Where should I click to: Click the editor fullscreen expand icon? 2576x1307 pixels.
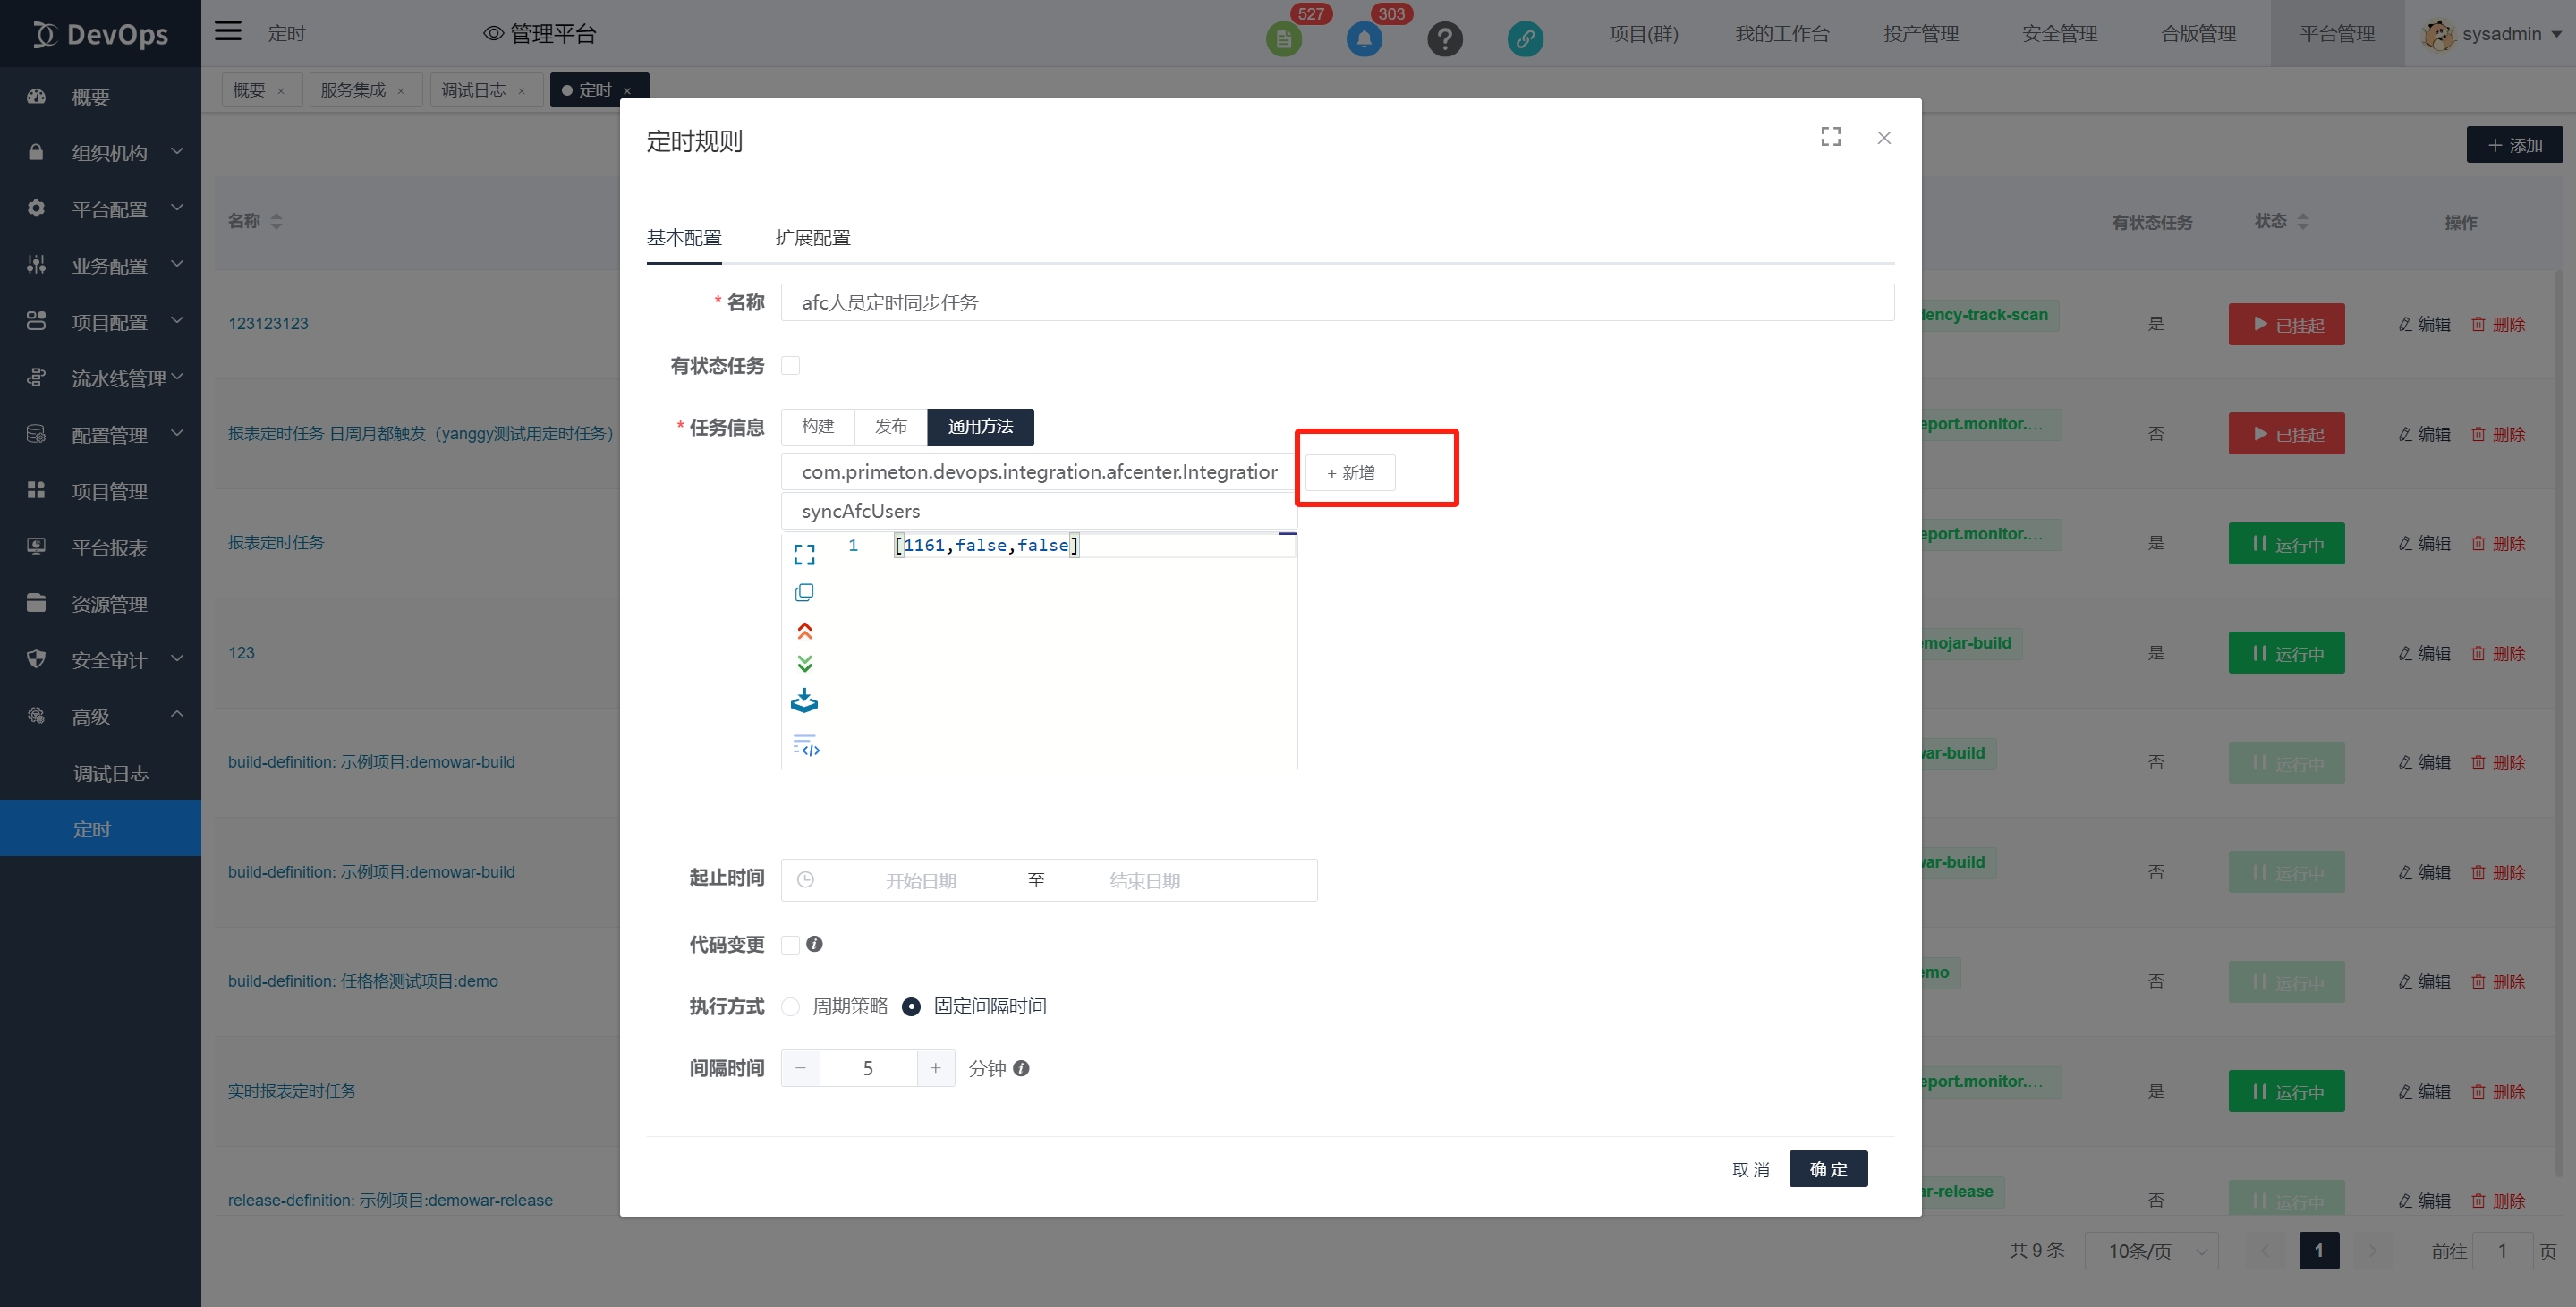(804, 554)
